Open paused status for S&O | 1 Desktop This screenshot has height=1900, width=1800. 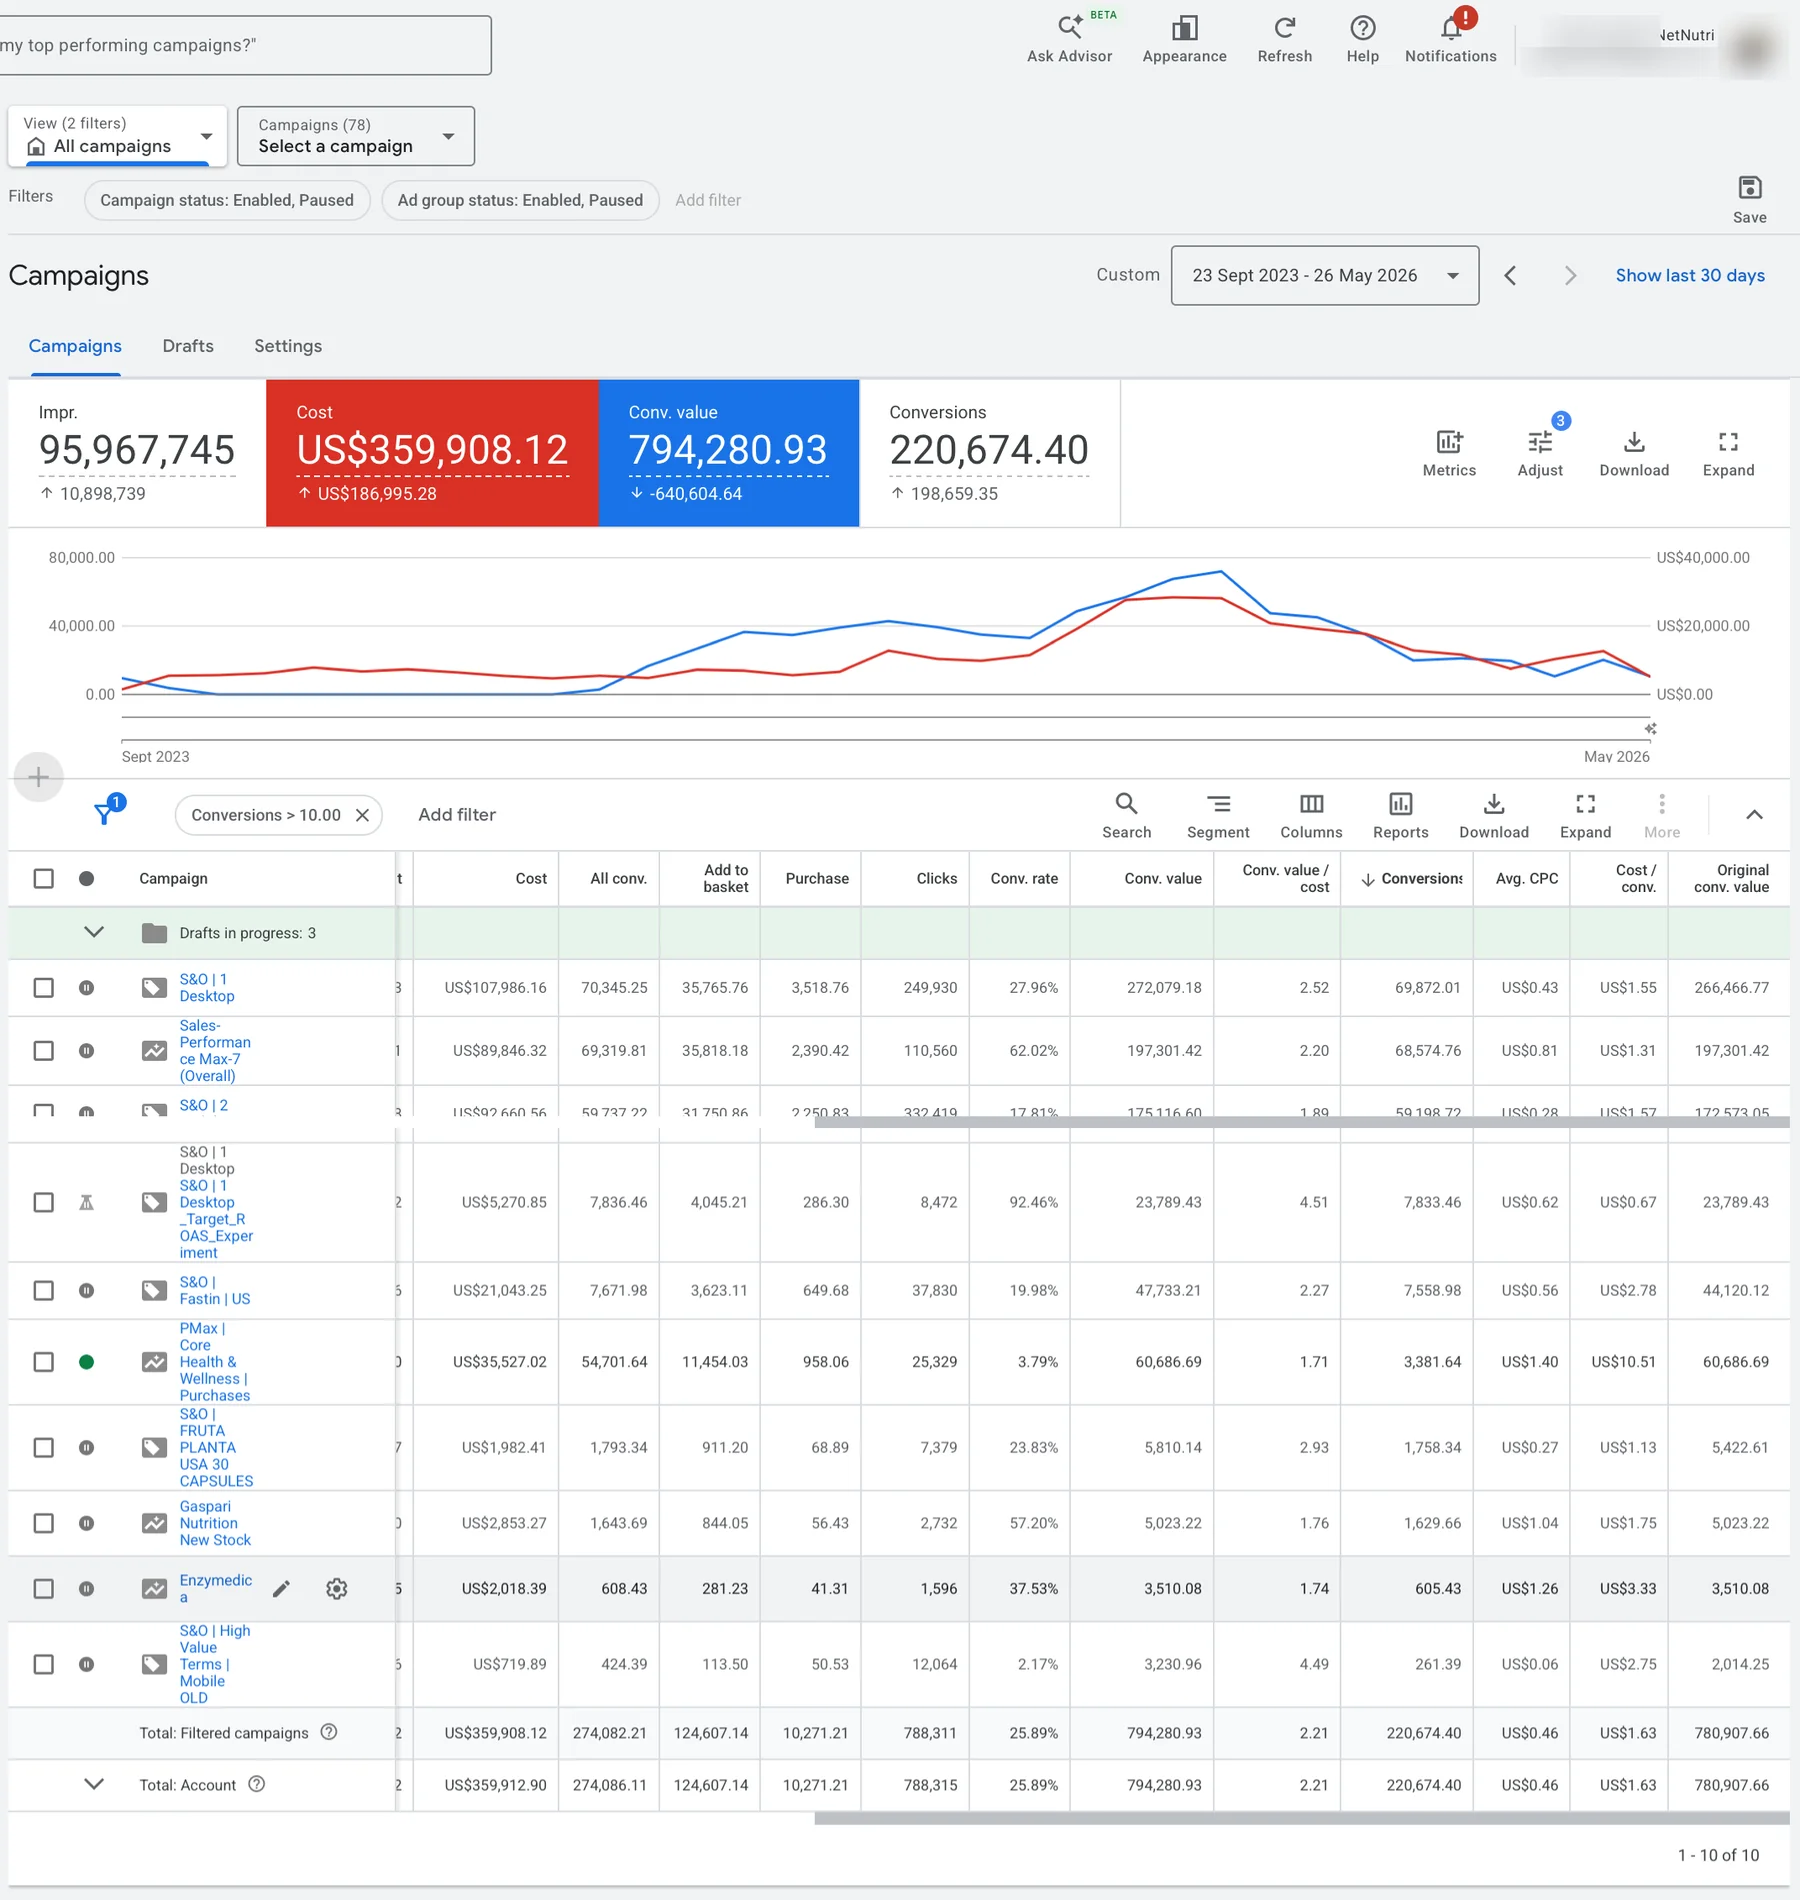[87, 988]
